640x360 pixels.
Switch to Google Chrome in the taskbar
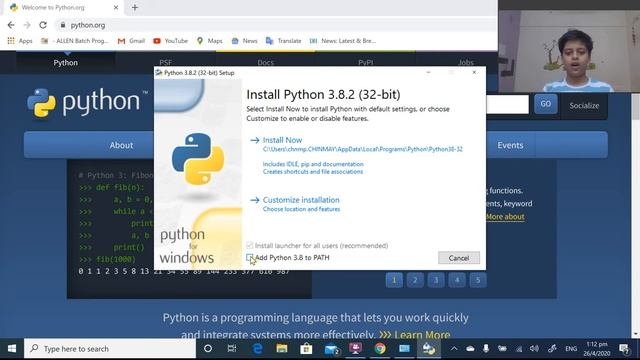(x=380, y=349)
